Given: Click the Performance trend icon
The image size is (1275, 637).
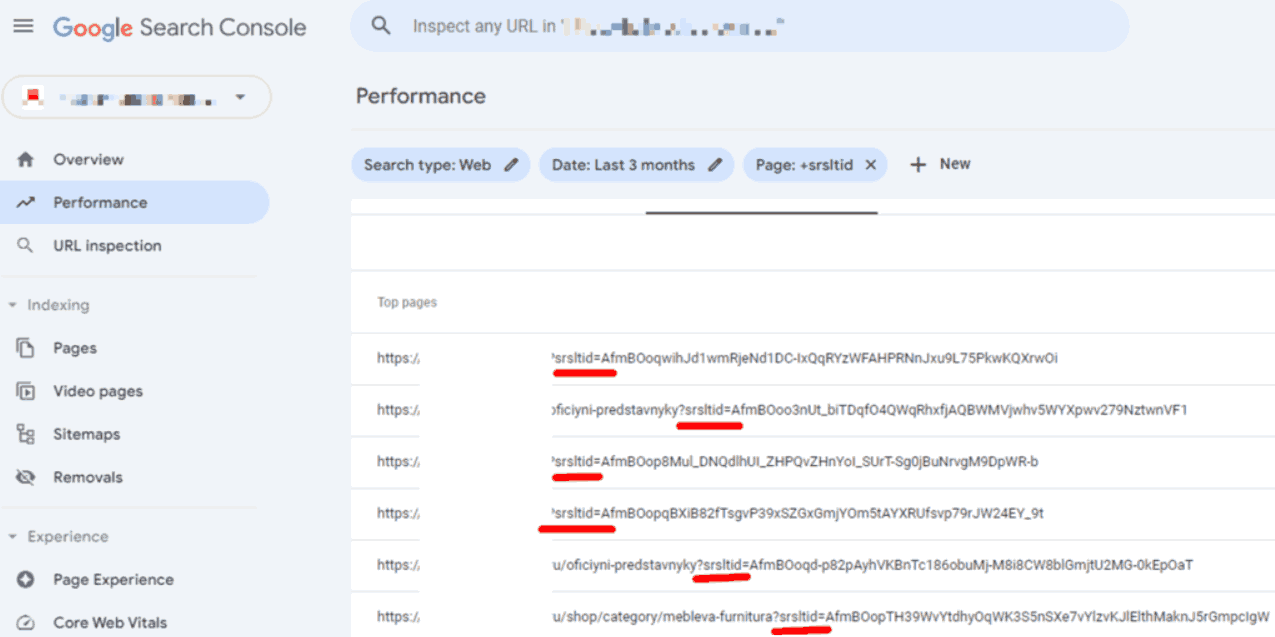Looking at the screenshot, I should (x=26, y=203).
